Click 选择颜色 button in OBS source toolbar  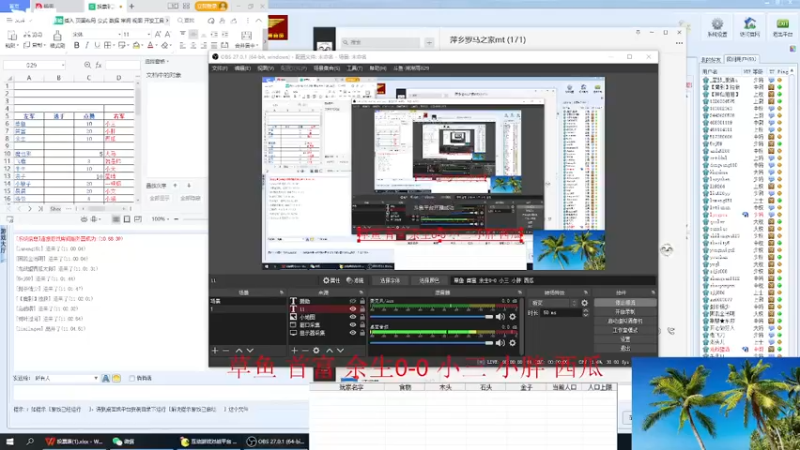[429, 280]
